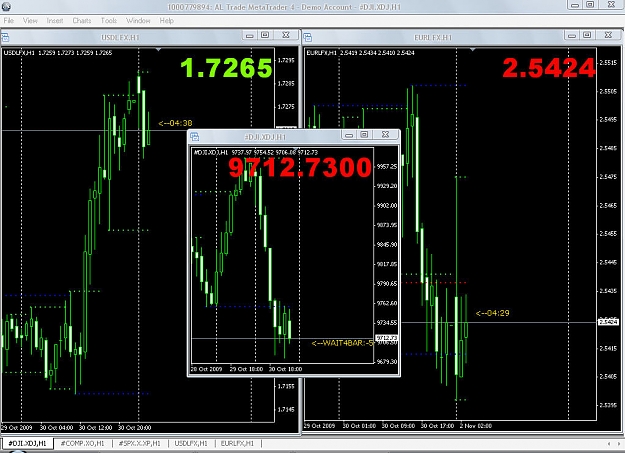
Task: Minimize the EURLFX,H1 chart window
Action: coord(572,35)
